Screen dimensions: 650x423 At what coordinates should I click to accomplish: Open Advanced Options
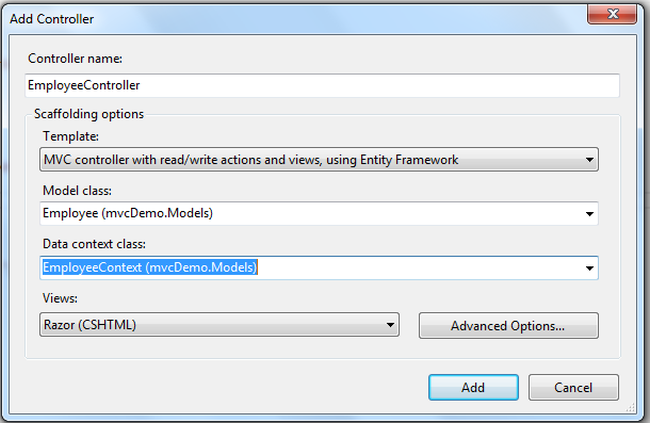click(508, 326)
